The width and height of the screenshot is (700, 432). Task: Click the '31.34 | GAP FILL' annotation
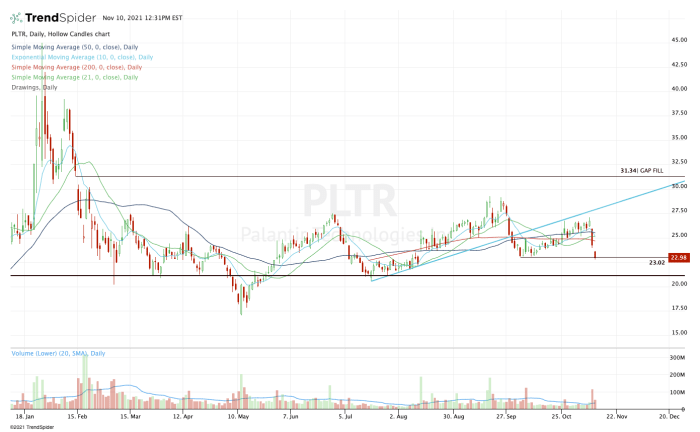642,170
